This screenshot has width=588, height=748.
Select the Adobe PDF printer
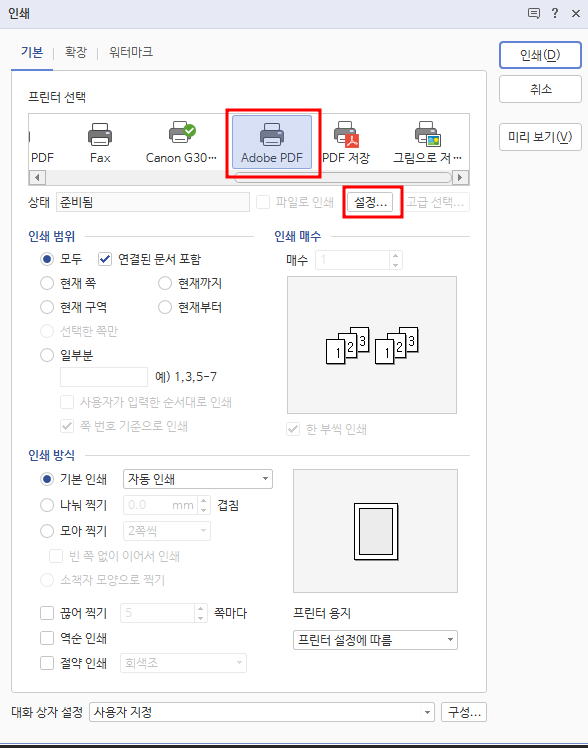pos(272,142)
